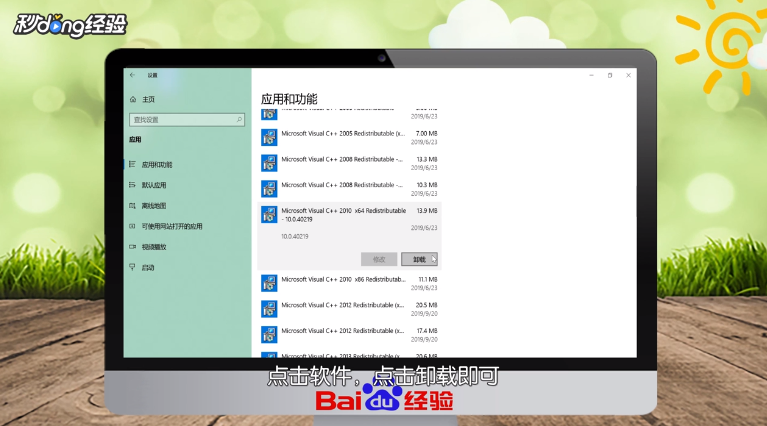Click the 默认应用 sidebar icon

pyautogui.click(x=132, y=185)
